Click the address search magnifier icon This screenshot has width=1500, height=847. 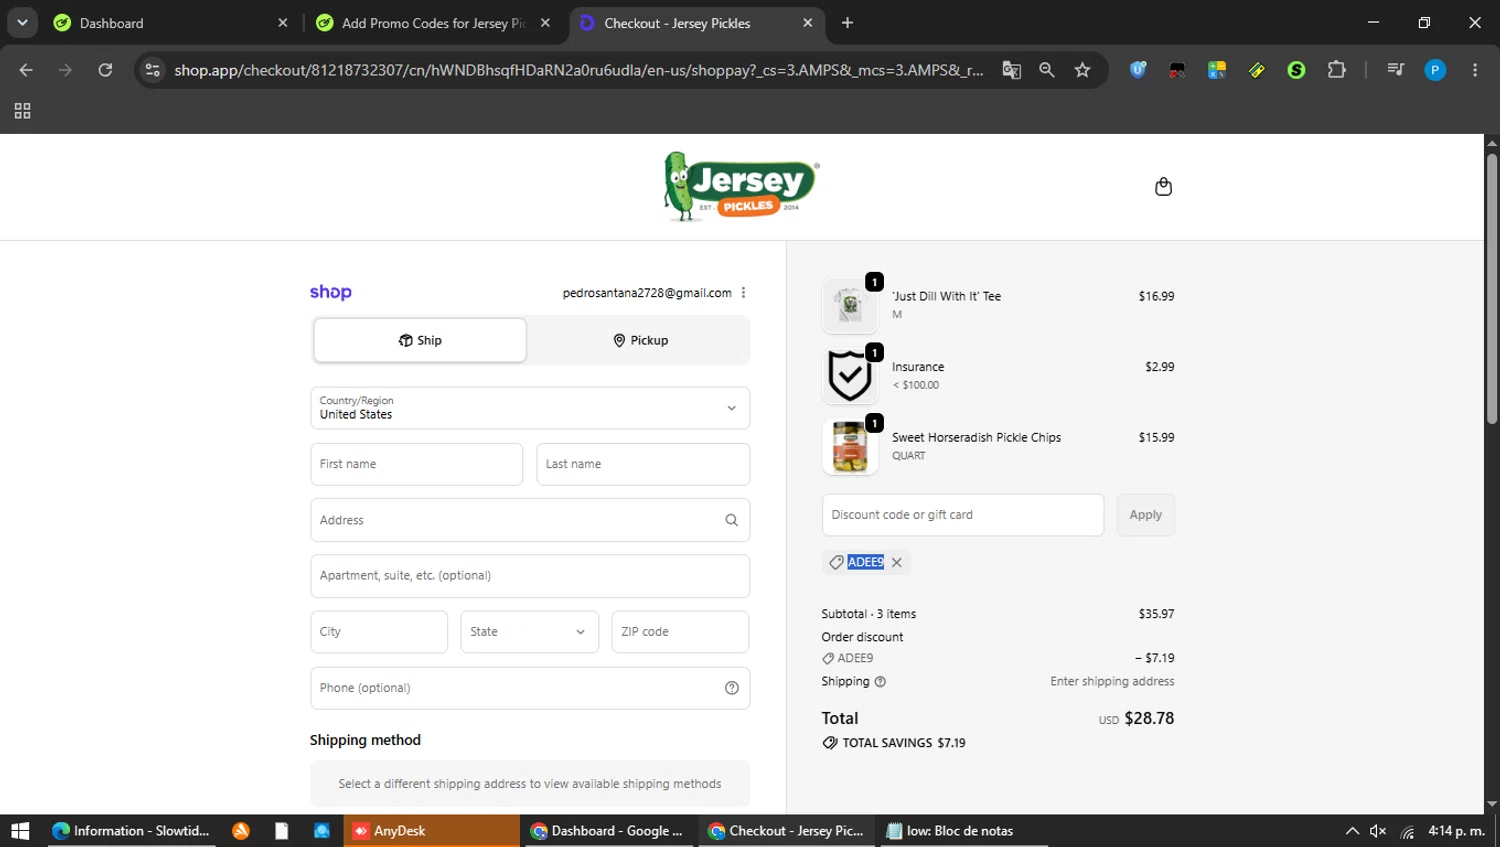pyautogui.click(x=731, y=520)
